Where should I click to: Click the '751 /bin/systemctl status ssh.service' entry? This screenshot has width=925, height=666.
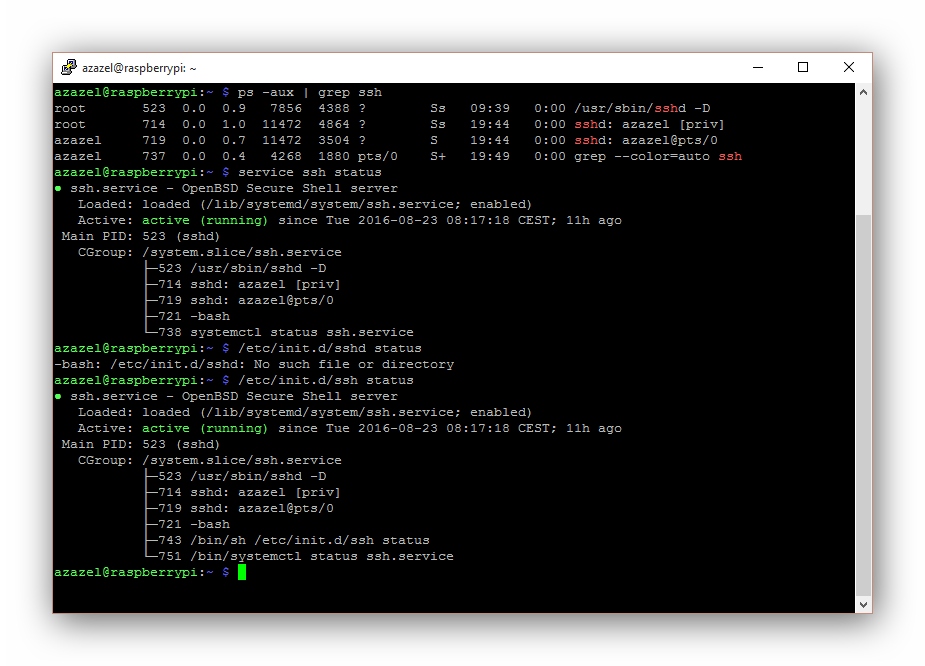click(x=306, y=556)
